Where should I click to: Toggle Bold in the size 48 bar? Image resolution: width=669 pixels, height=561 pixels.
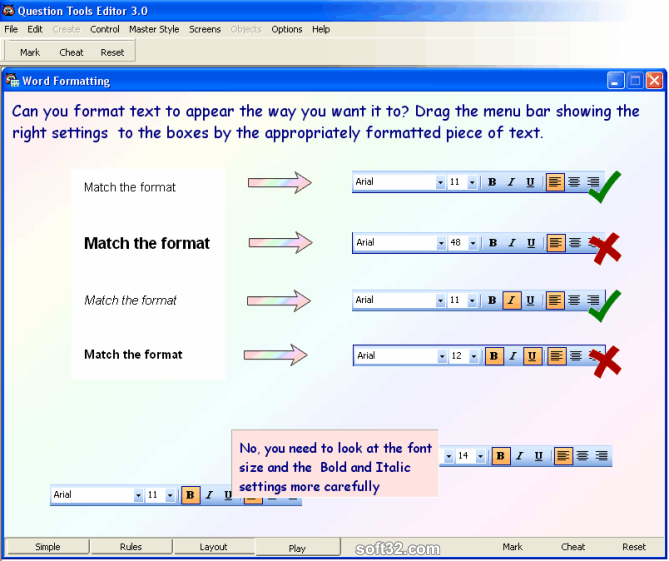pyautogui.click(x=493, y=243)
